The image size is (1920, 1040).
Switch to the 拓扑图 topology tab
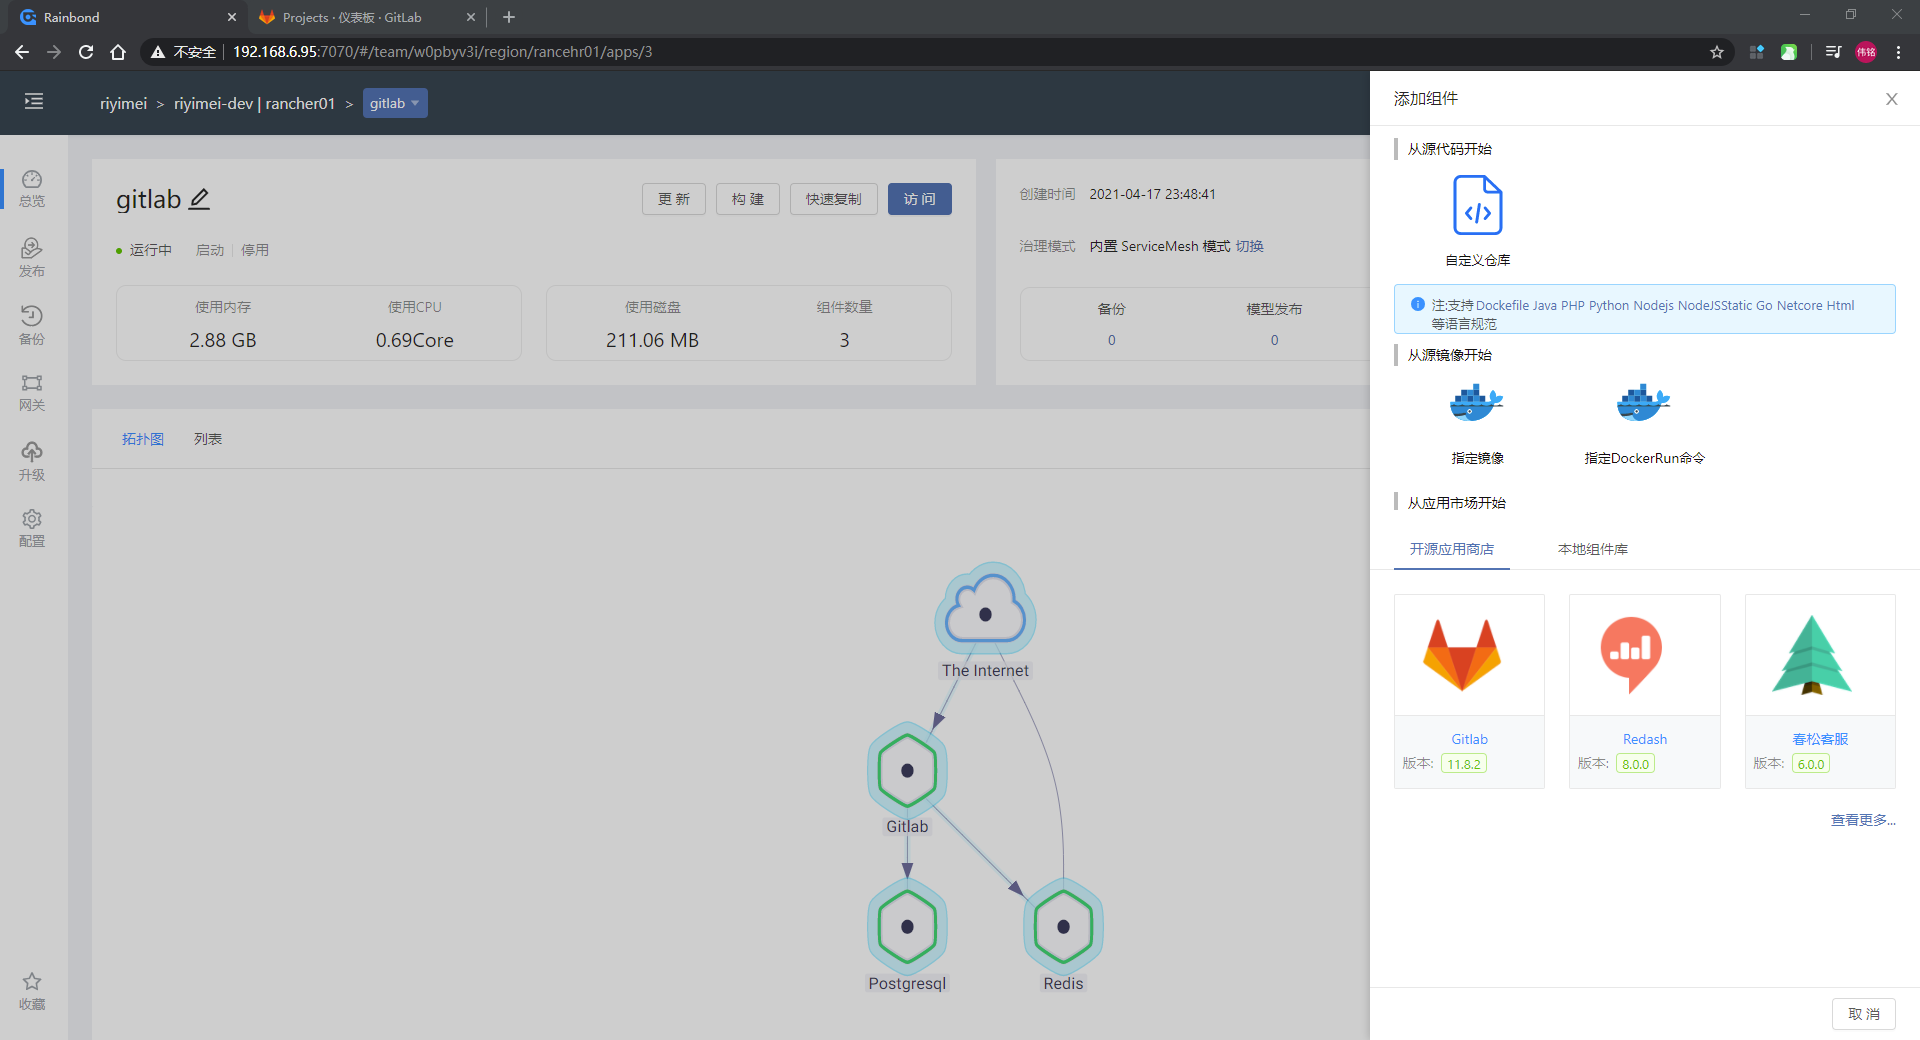143,439
